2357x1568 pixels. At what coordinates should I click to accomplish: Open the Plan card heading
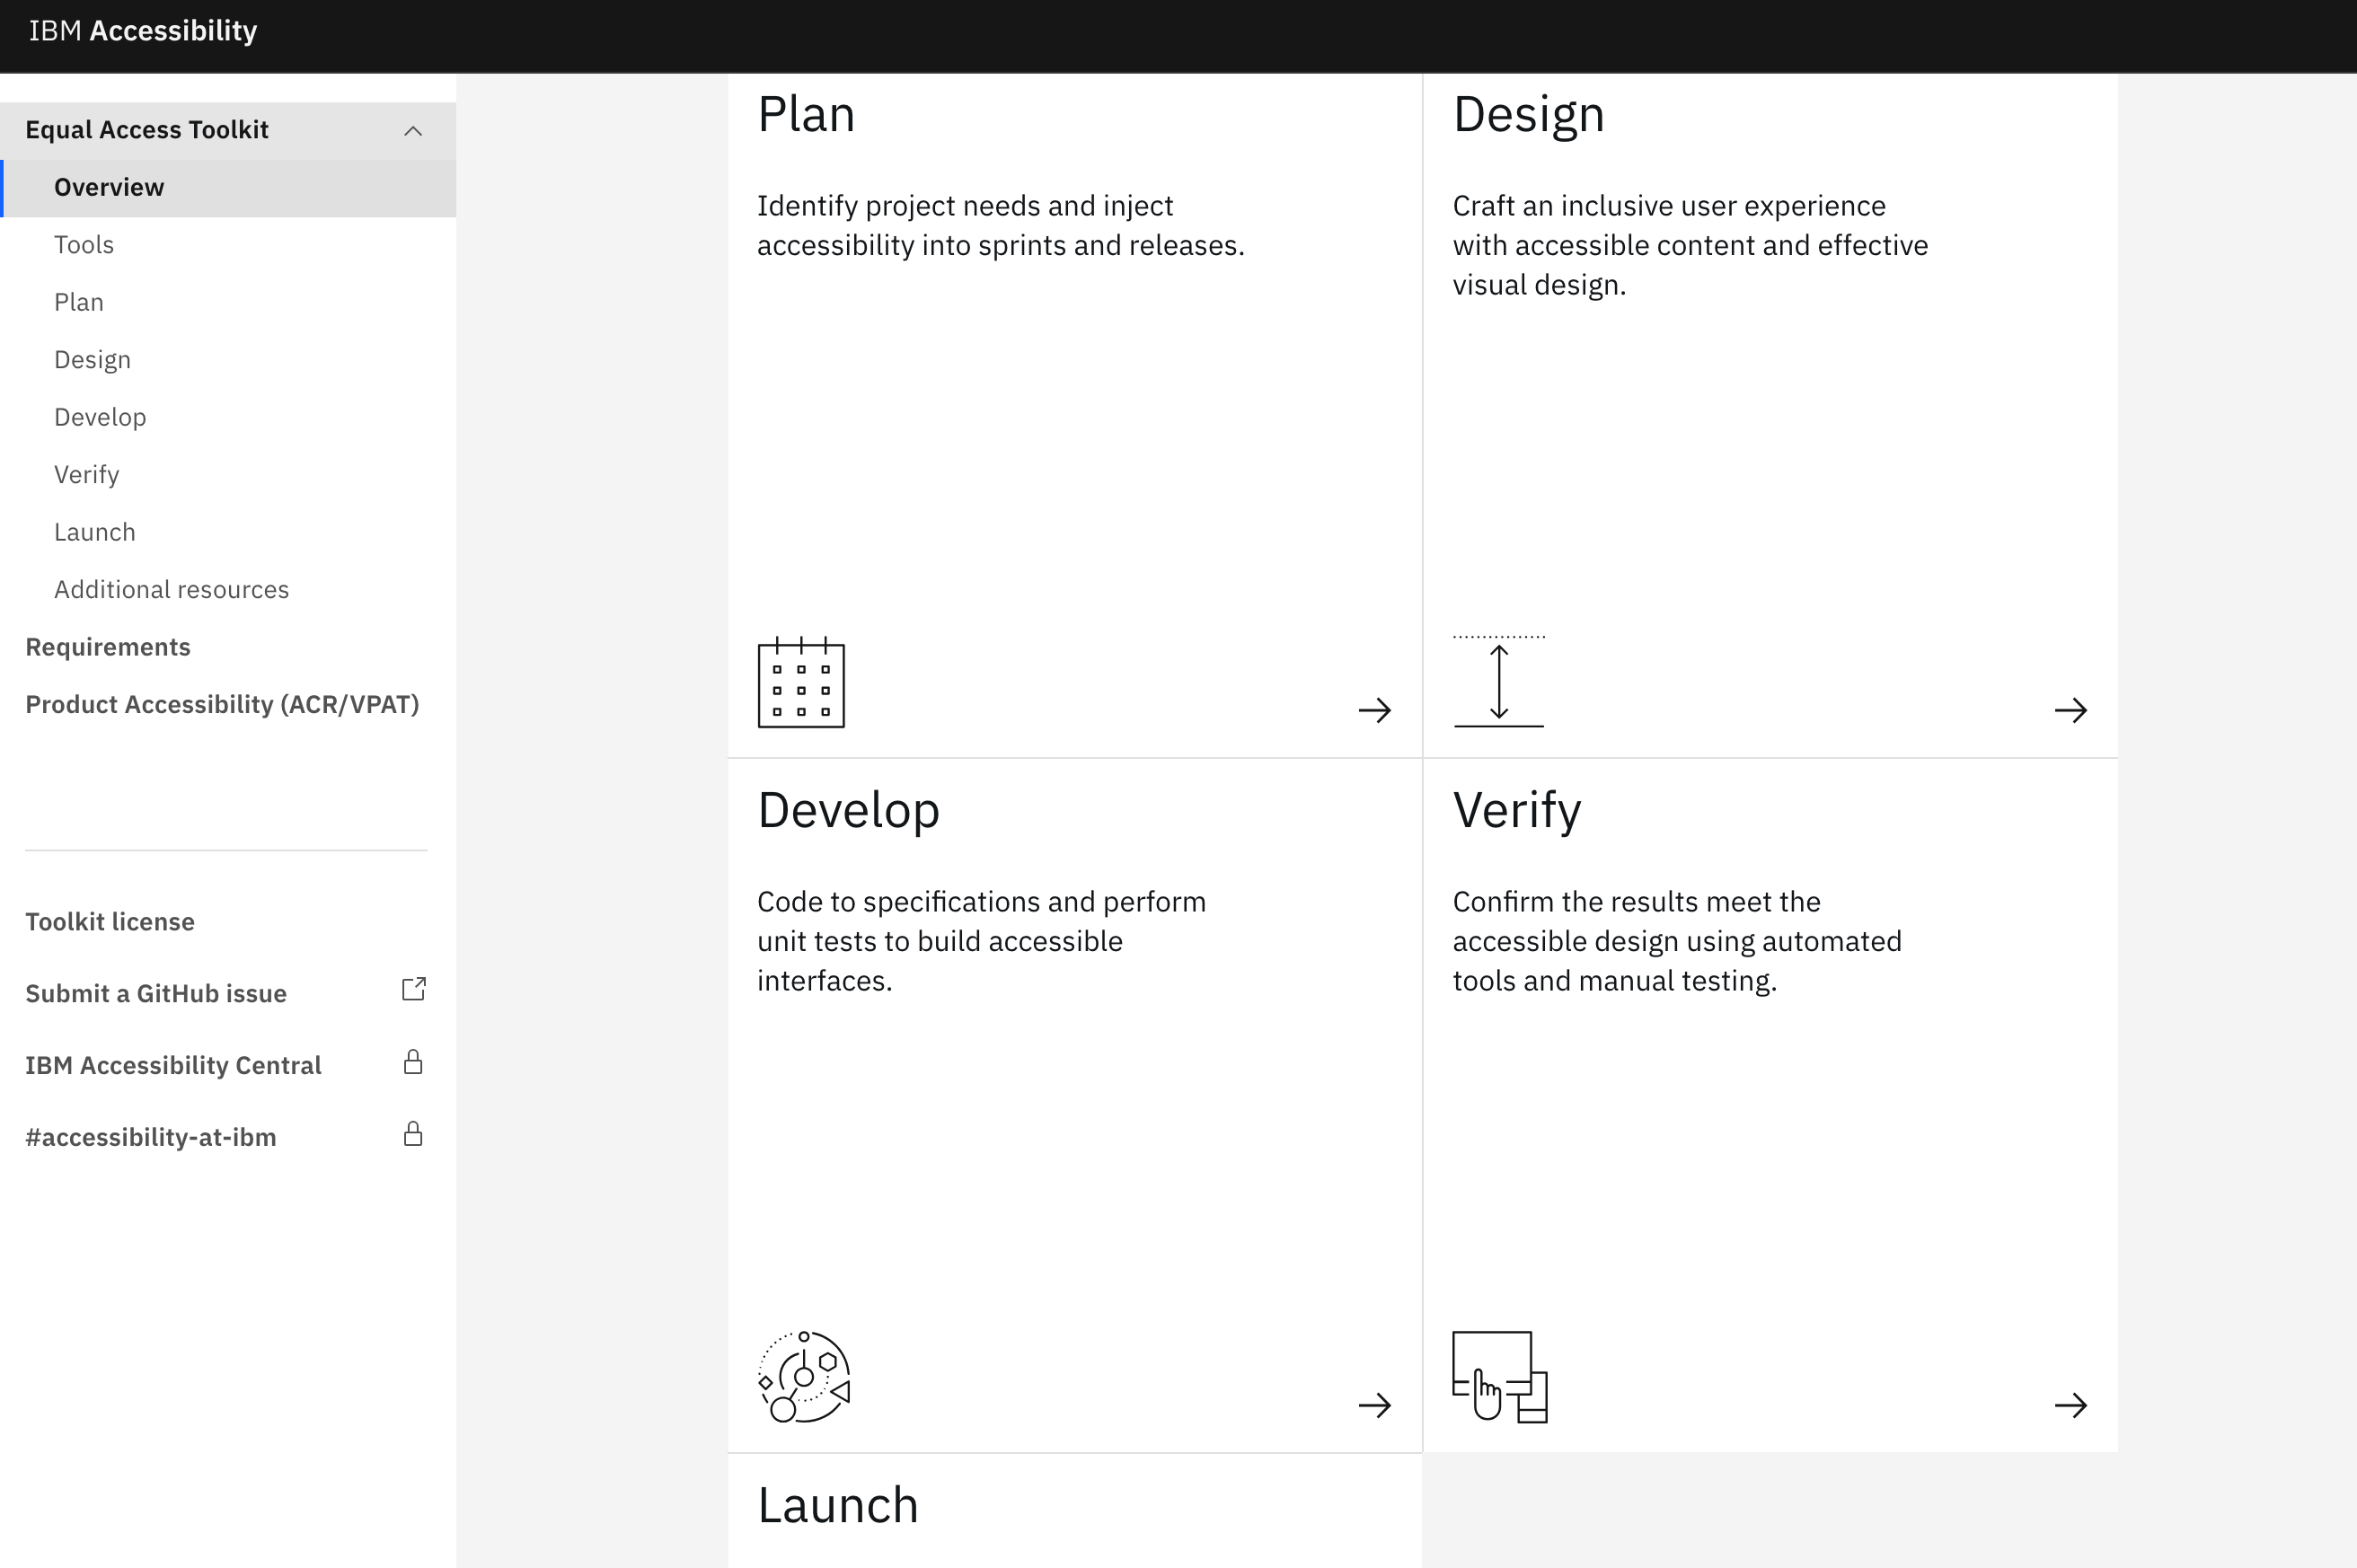(x=806, y=114)
